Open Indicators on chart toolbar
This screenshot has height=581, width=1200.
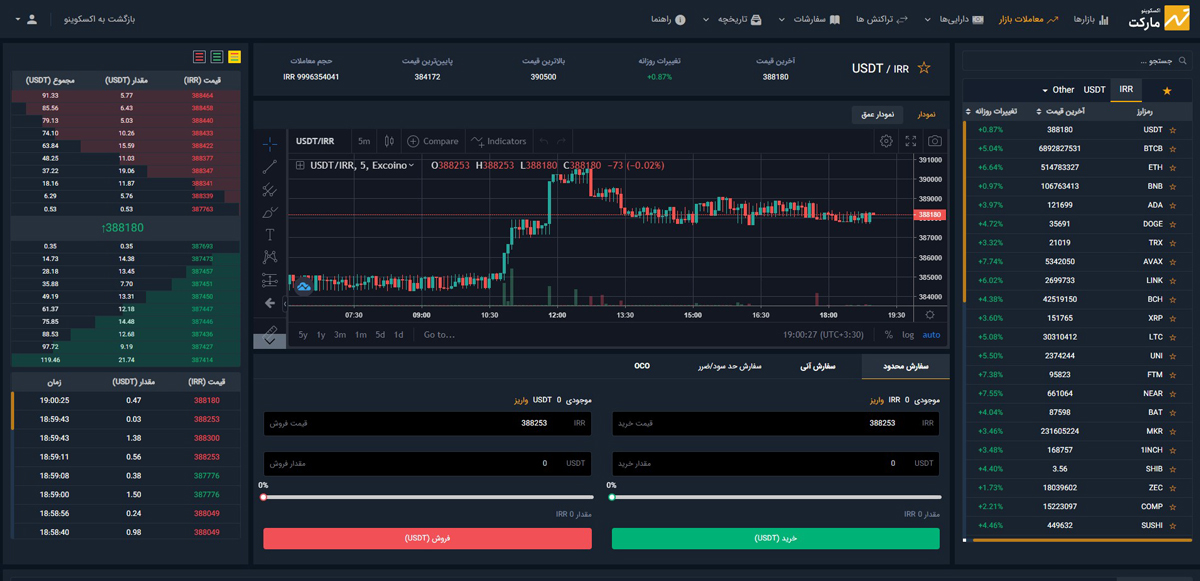pos(498,141)
